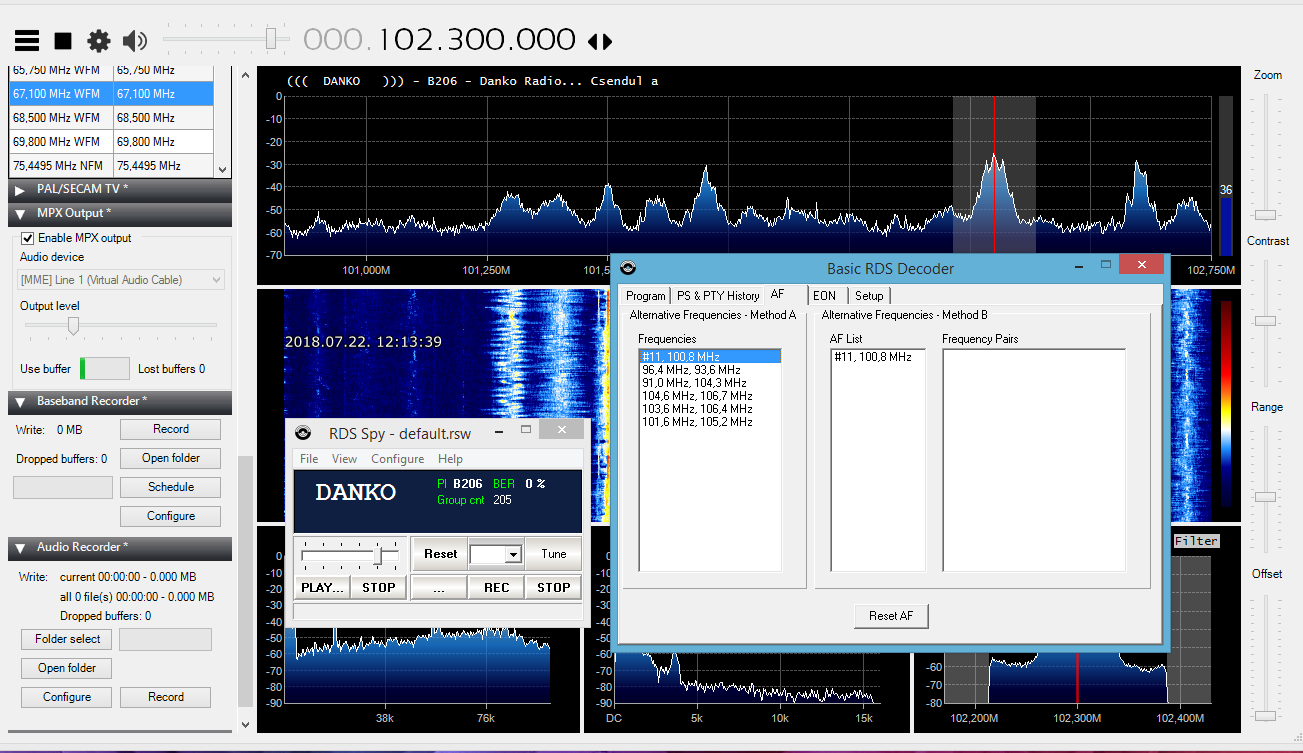Click the RDS Spy window title icon
This screenshot has width=1303, height=753.
[303, 433]
